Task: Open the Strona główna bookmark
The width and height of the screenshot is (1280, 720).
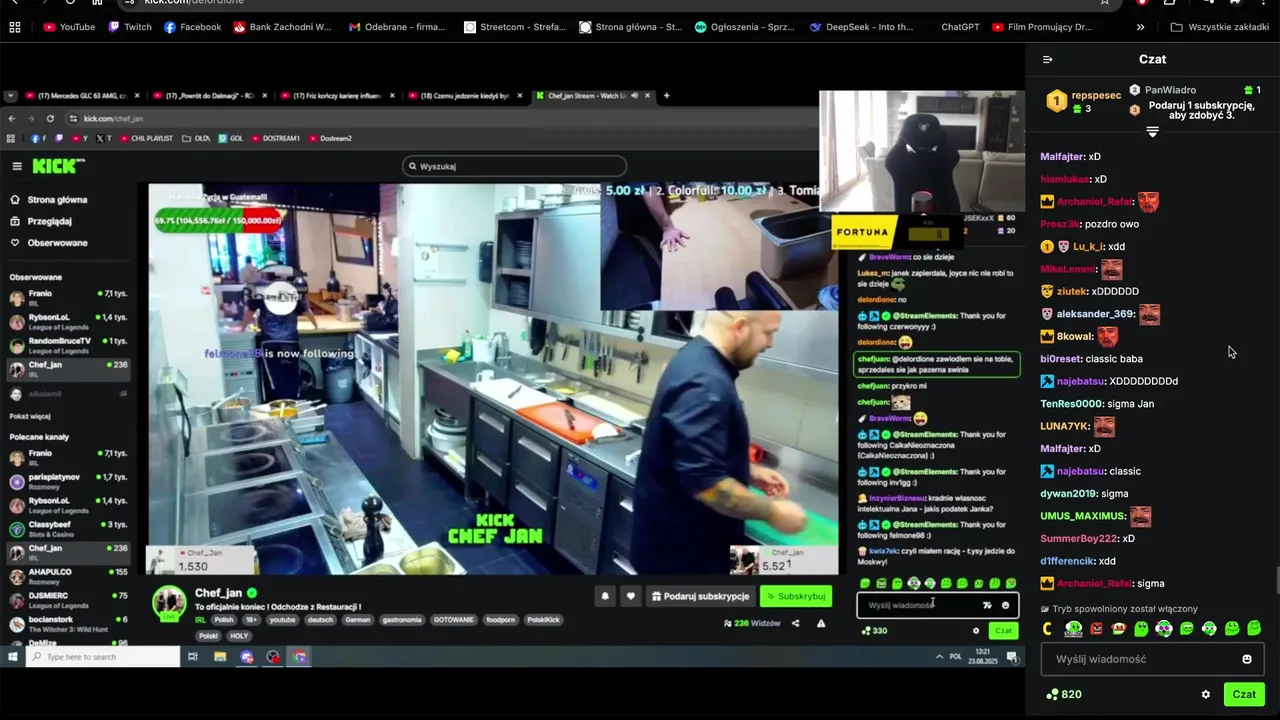Action: (630, 27)
